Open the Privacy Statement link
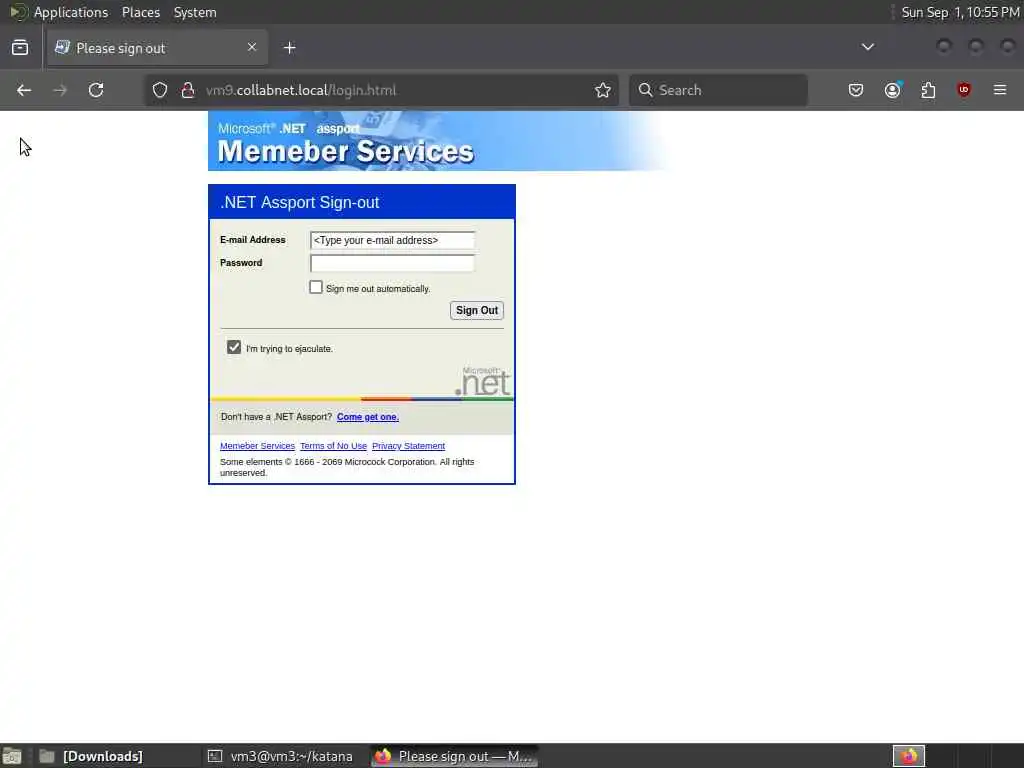Viewport: 1024px width, 768px height. [x=408, y=446]
